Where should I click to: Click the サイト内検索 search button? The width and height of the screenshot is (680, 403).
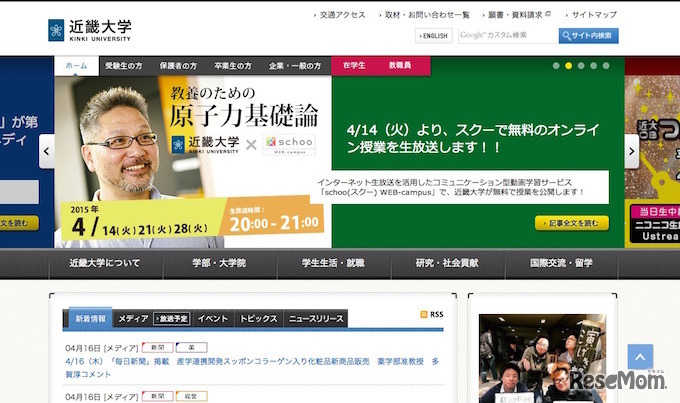click(x=588, y=36)
